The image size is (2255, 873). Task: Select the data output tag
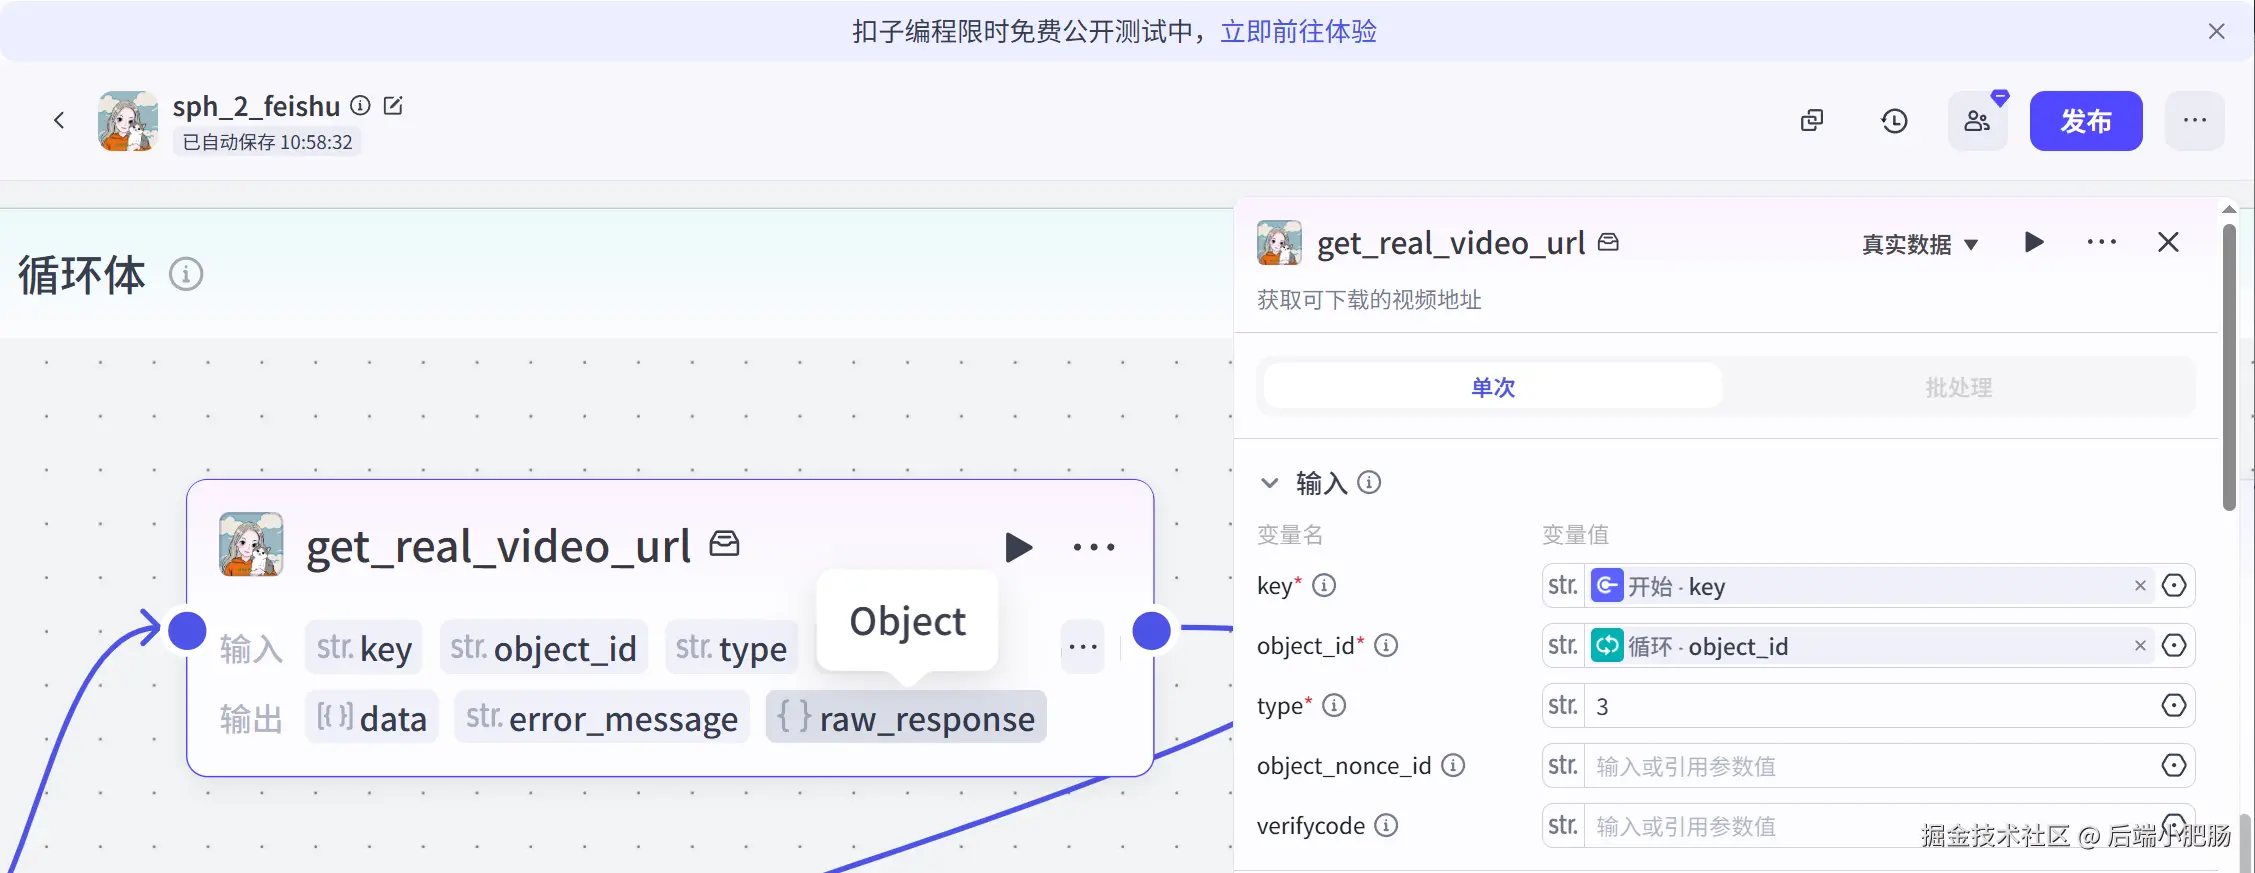click(x=372, y=718)
